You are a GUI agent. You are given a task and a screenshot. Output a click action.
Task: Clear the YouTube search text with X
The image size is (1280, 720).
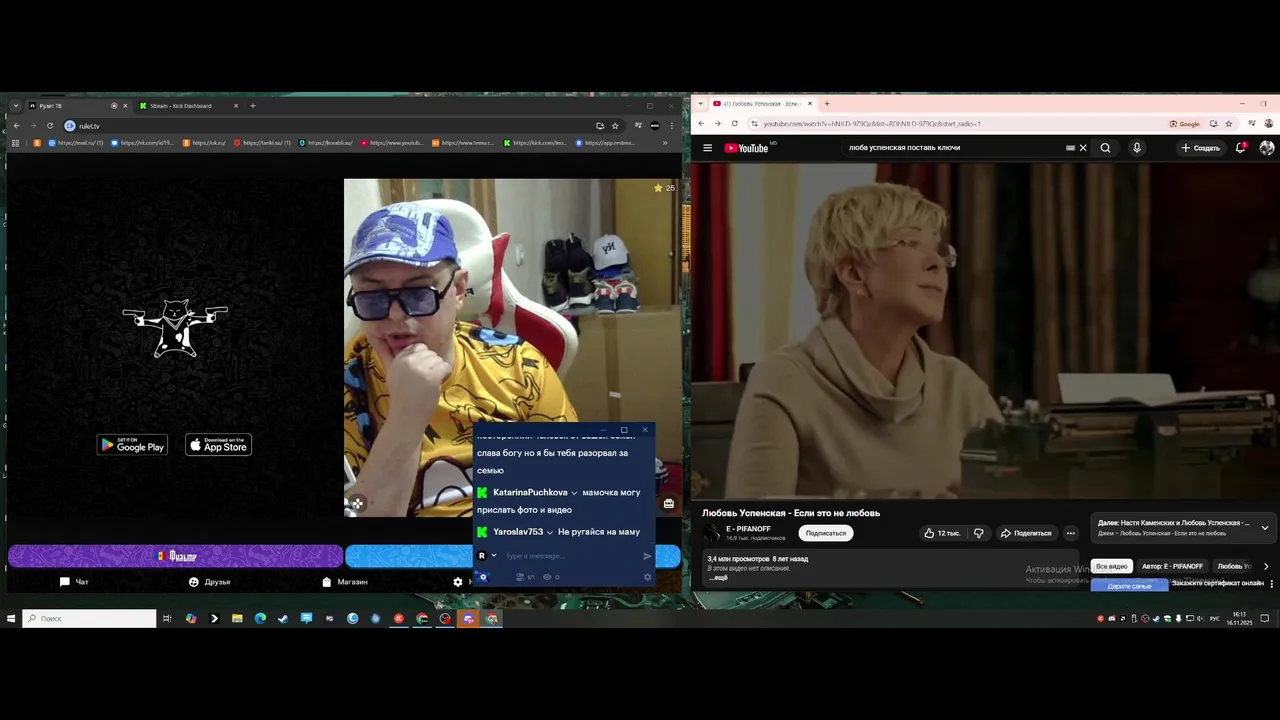click(x=1082, y=148)
